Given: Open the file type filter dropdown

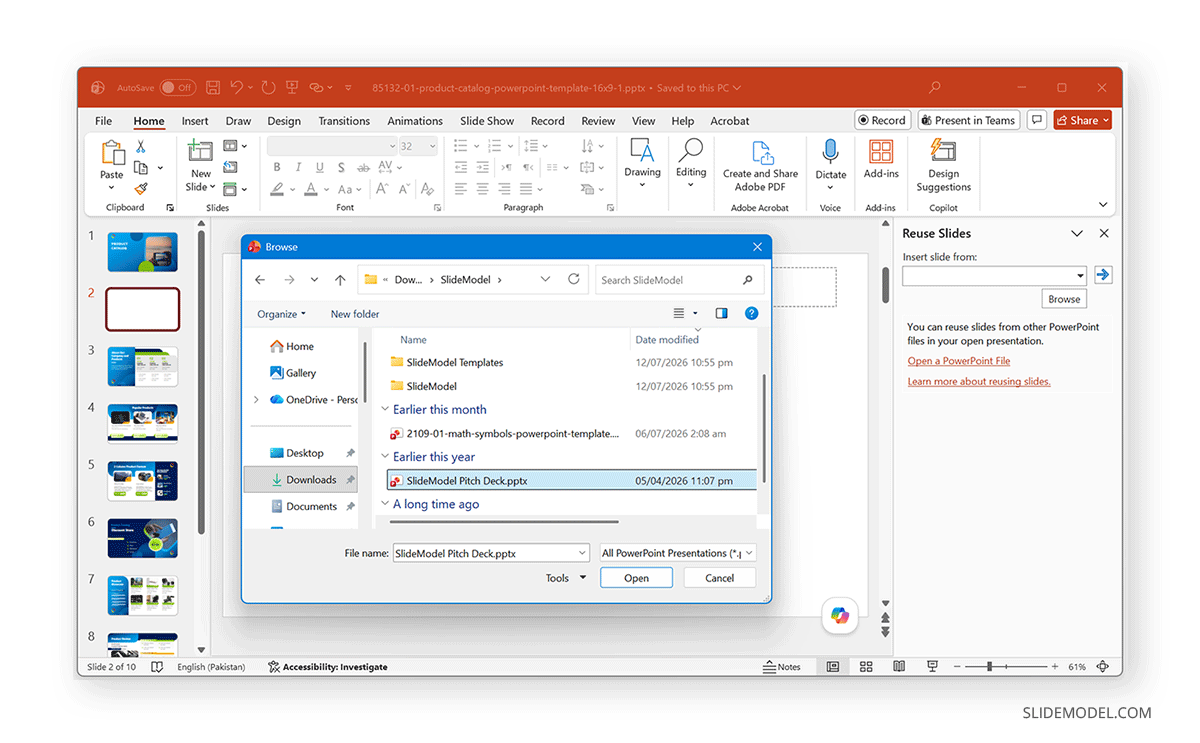Looking at the screenshot, I should [748, 553].
